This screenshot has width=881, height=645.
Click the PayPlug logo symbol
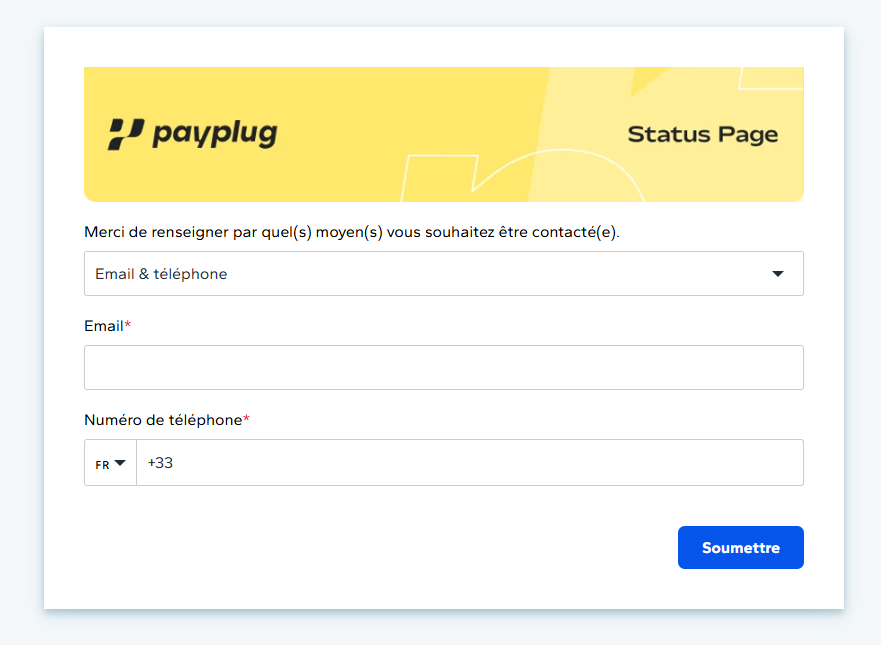coord(126,134)
